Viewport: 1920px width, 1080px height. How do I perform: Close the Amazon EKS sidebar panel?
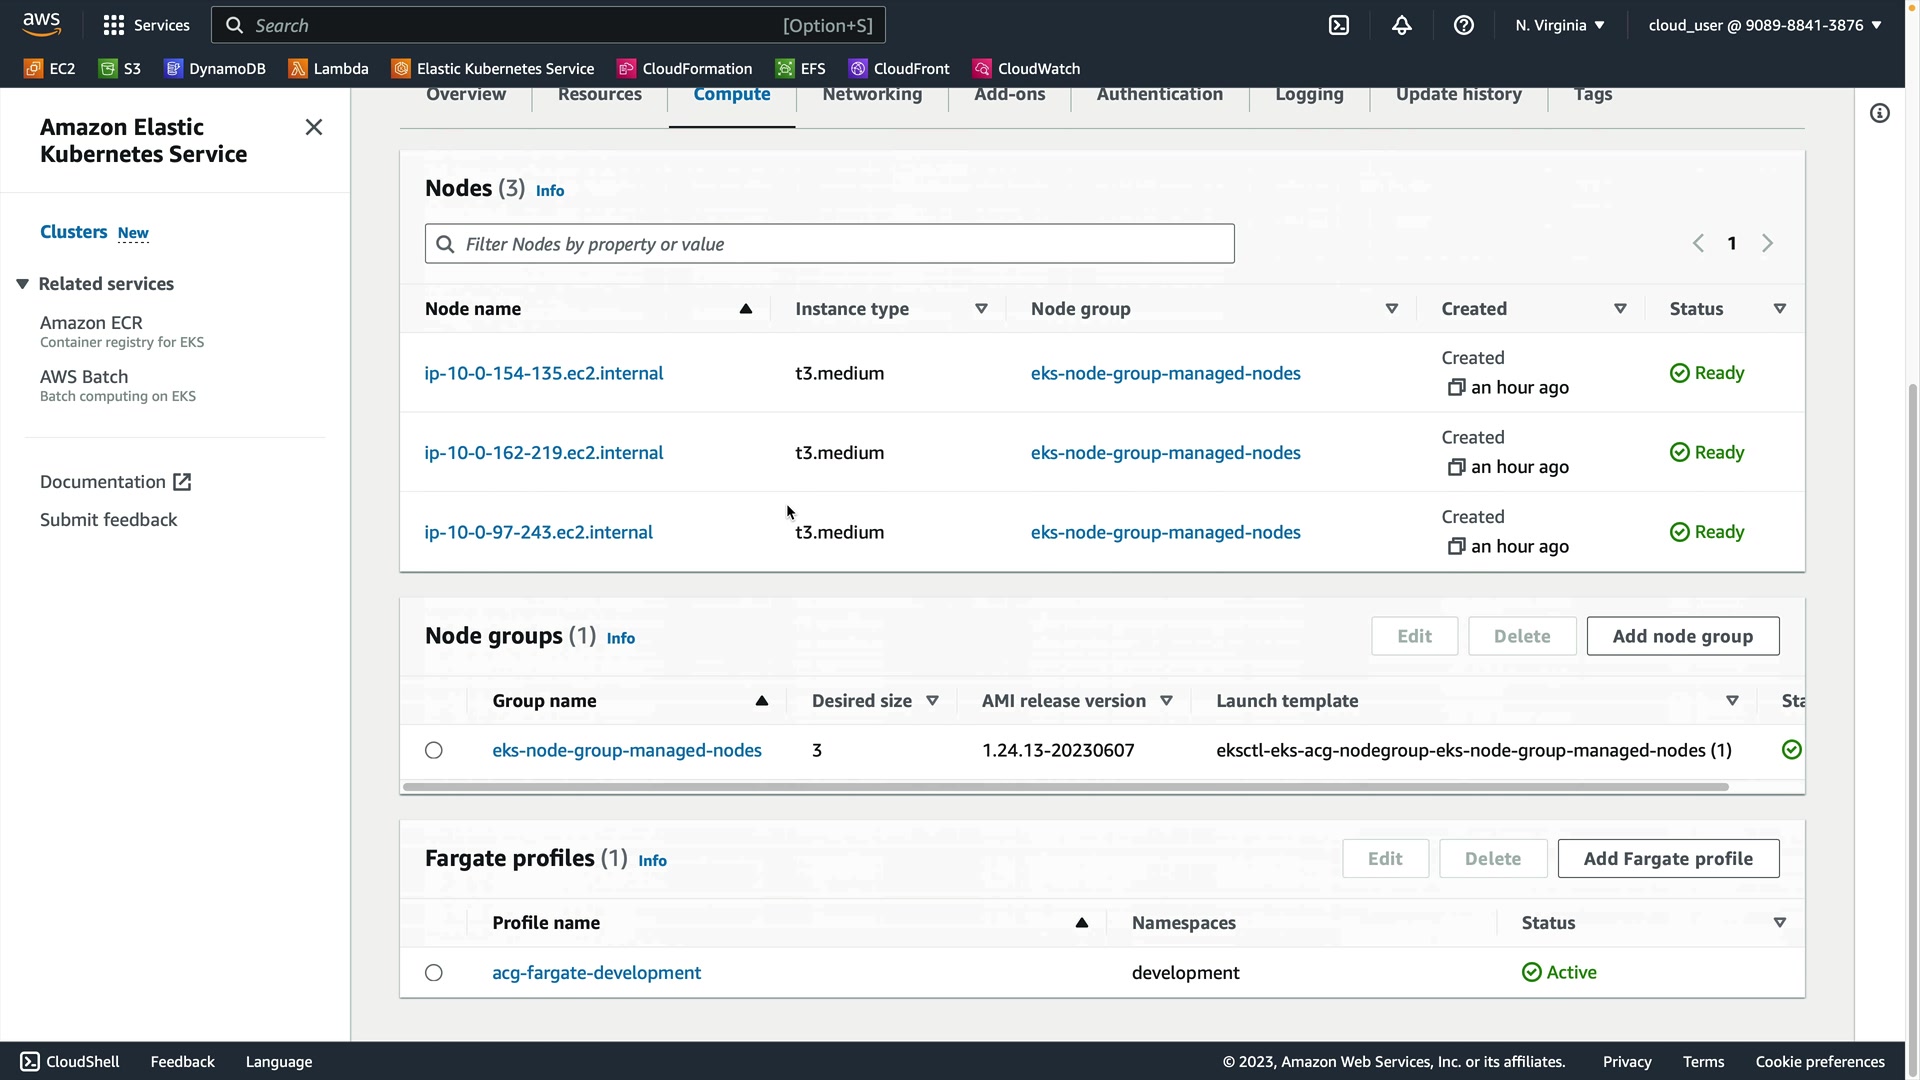(x=314, y=127)
